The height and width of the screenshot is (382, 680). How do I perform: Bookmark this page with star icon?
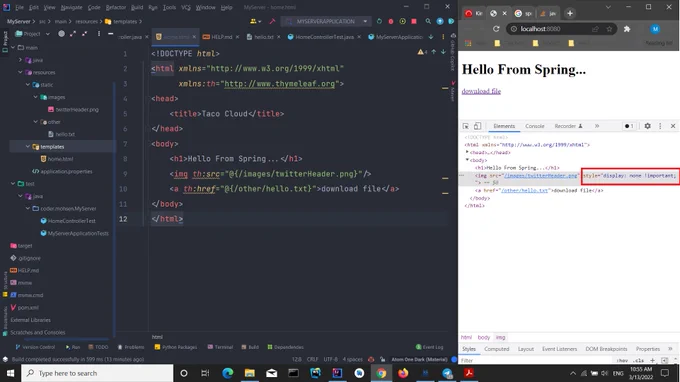click(x=609, y=29)
